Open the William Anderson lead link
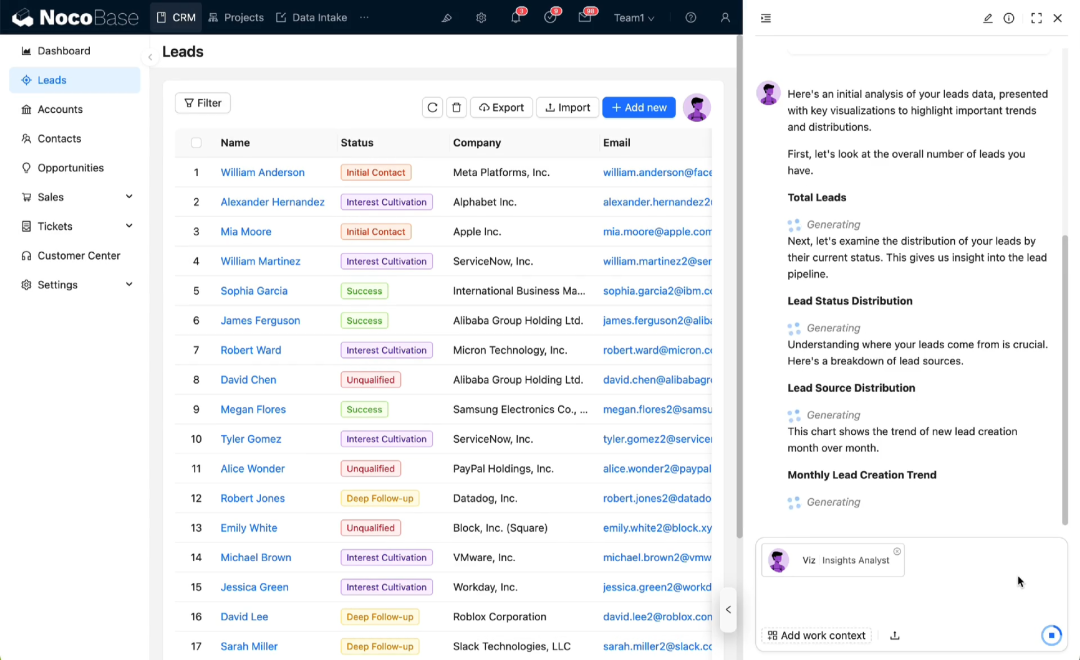This screenshot has width=1080, height=660. [262, 172]
